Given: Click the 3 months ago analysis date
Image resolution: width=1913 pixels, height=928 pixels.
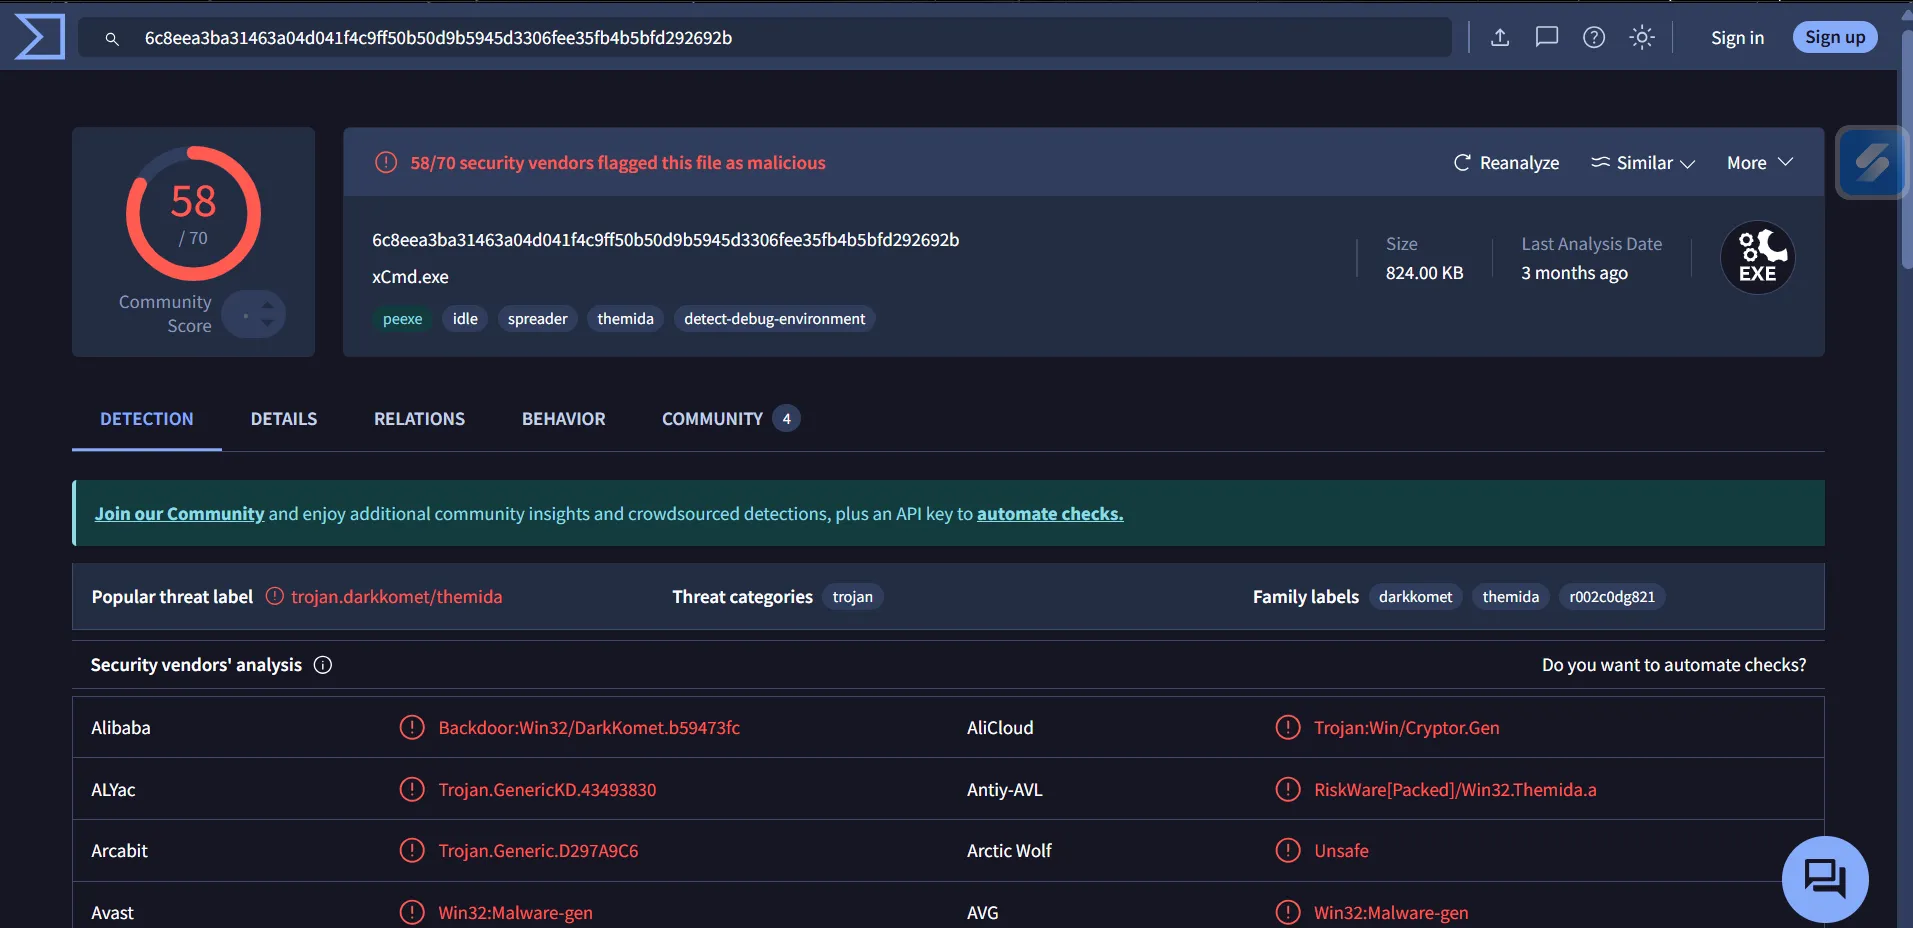Looking at the screenshot, I should point(1574,273).
